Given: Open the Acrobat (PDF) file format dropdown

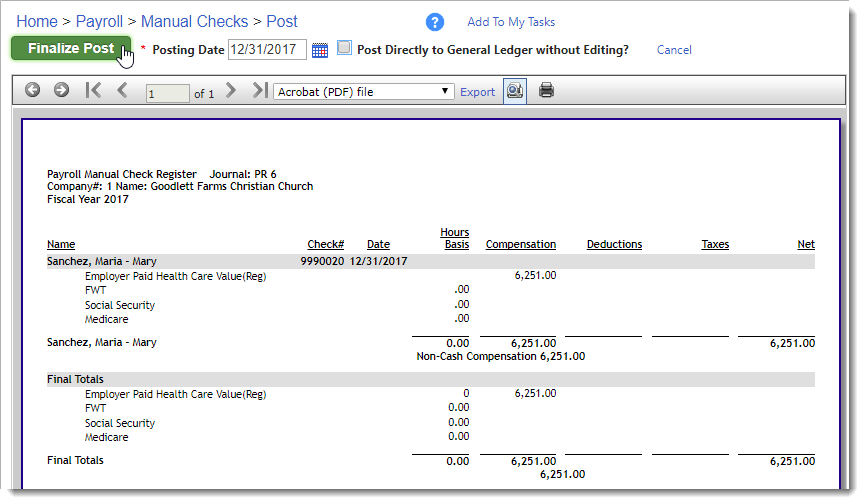Looking at the screenshot, I should [364, 92].
